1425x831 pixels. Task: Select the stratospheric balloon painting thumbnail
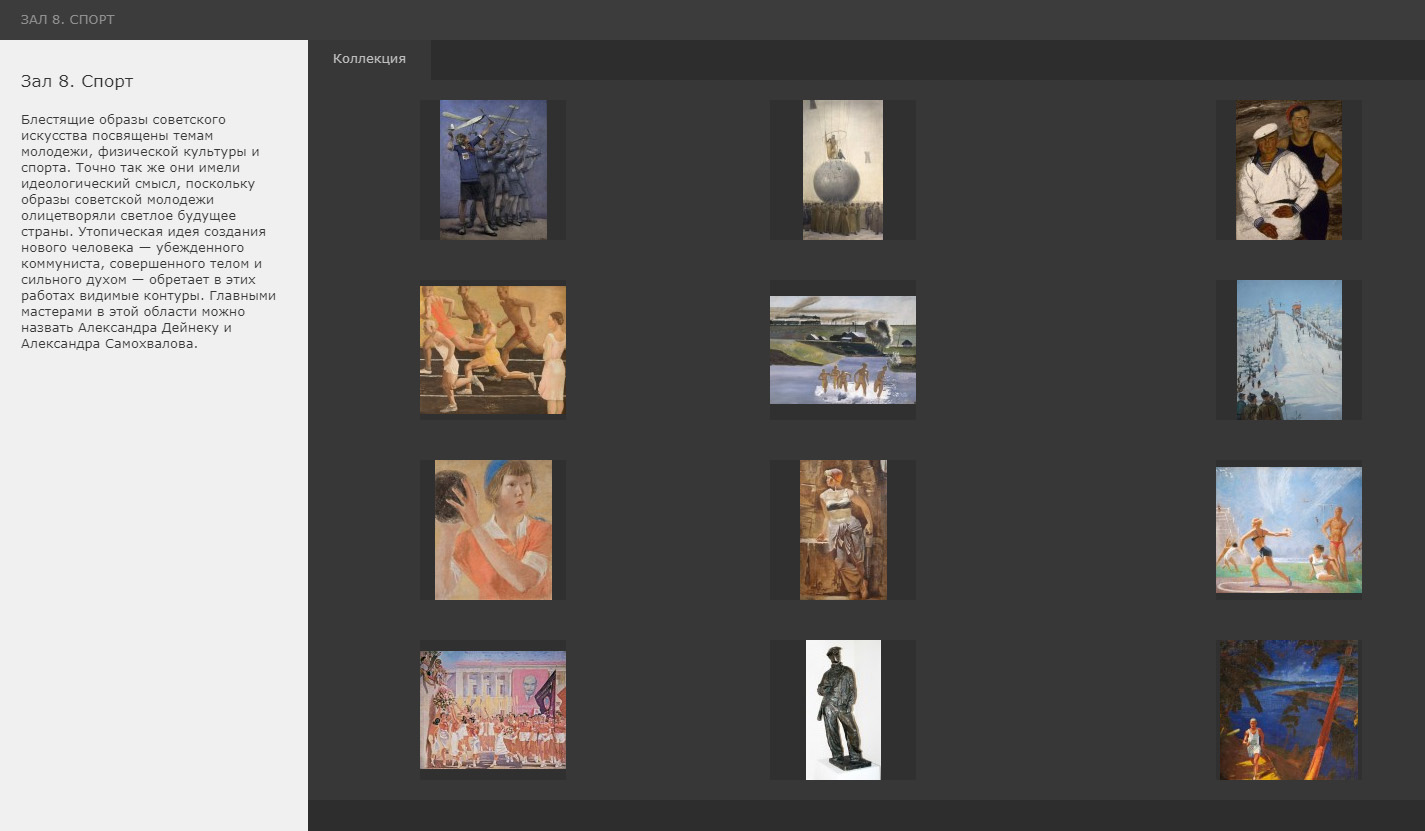(x=842, y=169)
